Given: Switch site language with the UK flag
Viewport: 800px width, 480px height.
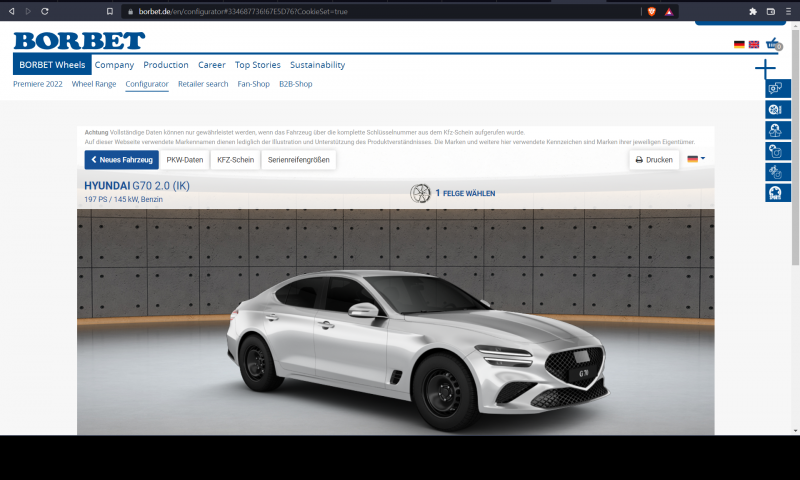Looking at the screenshot, I should point(754,44).
